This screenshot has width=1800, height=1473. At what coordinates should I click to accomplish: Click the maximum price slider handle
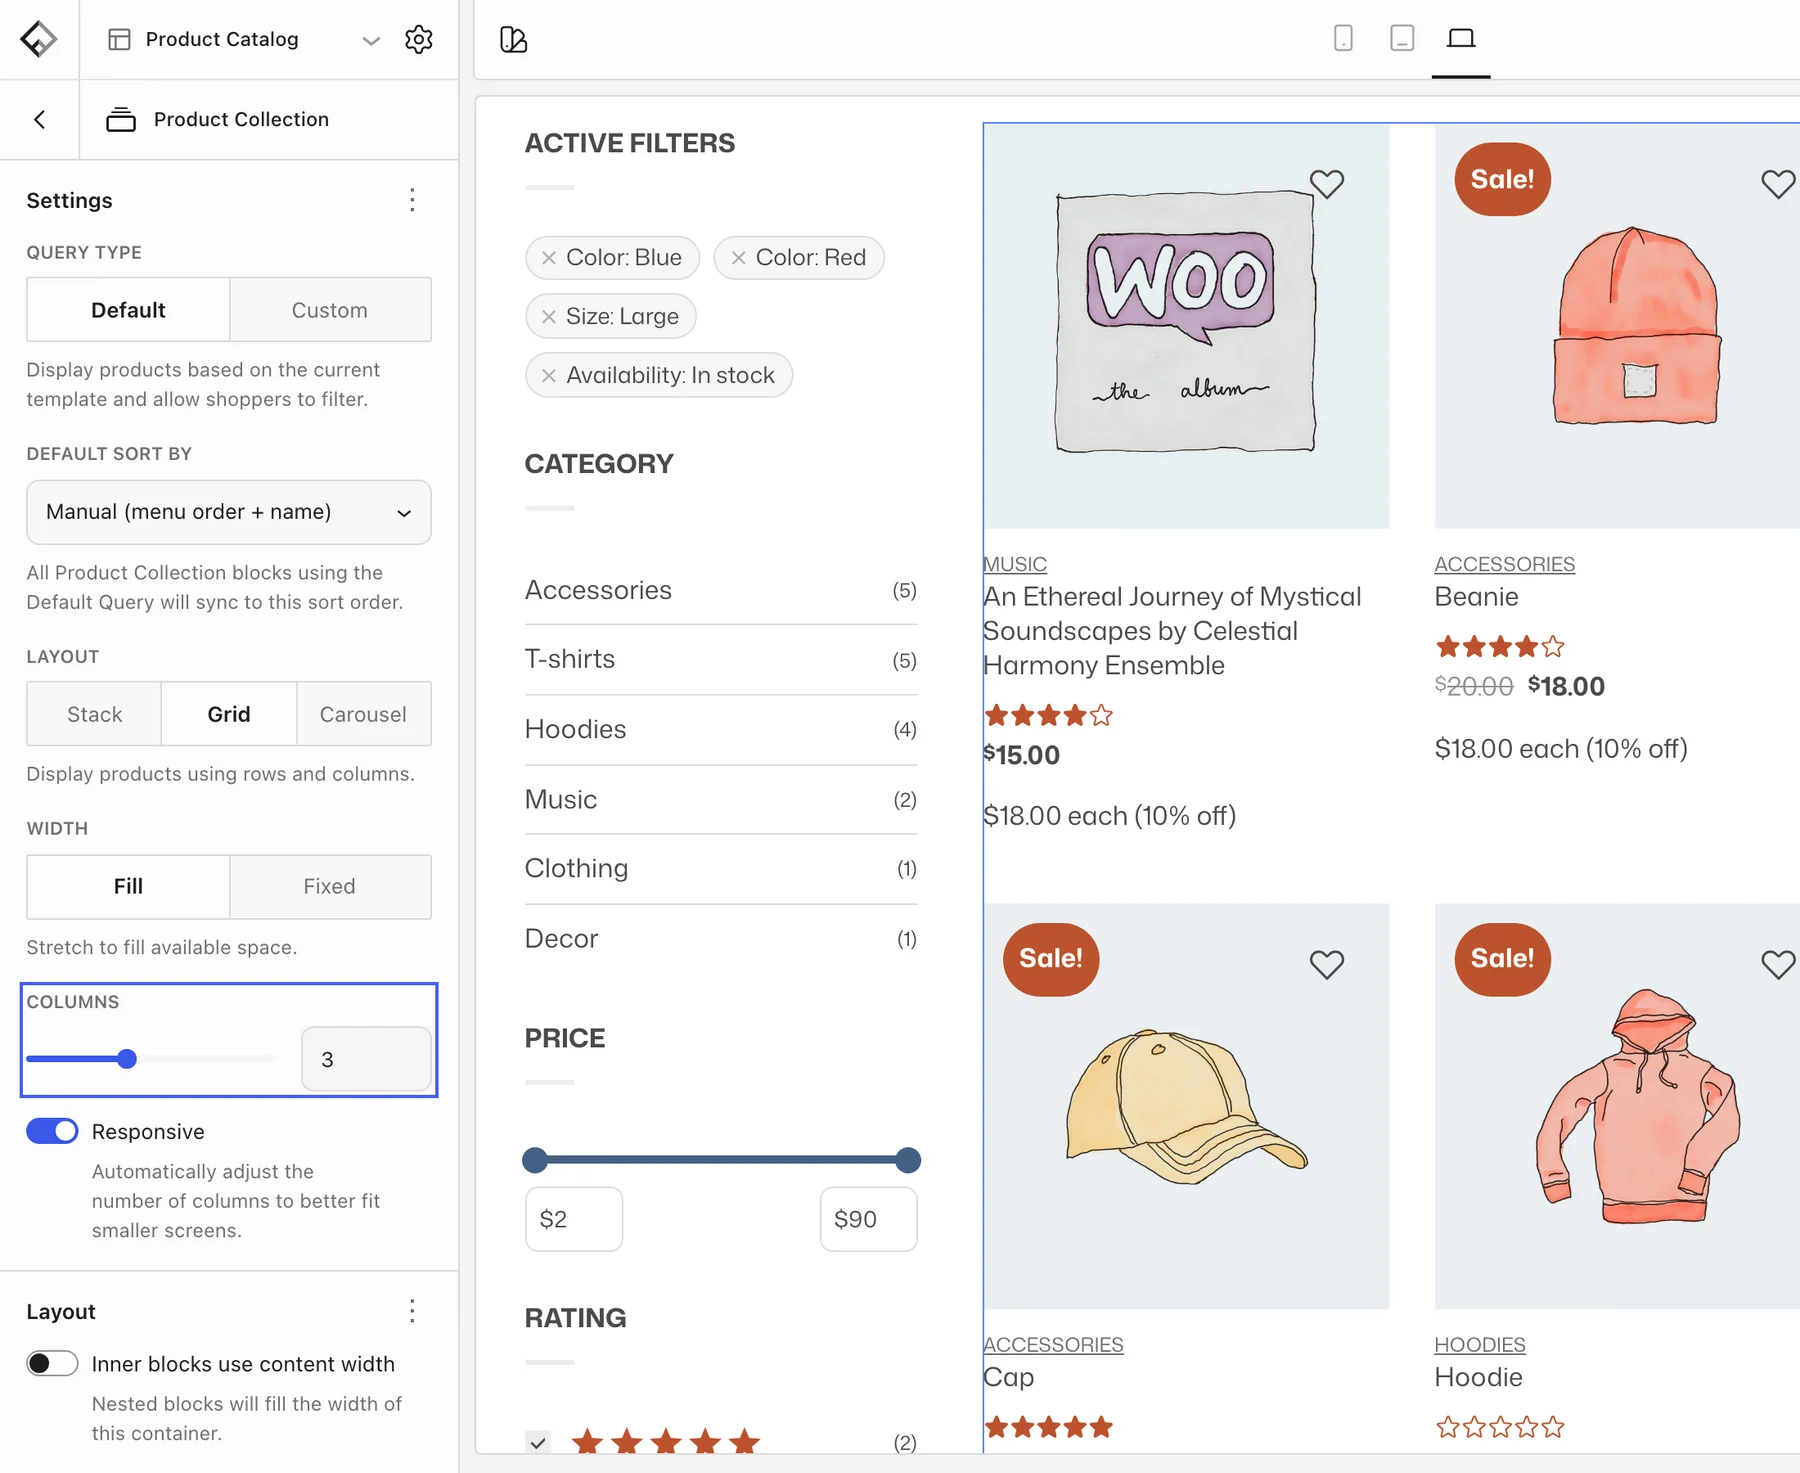click(x=908, y=1160)
